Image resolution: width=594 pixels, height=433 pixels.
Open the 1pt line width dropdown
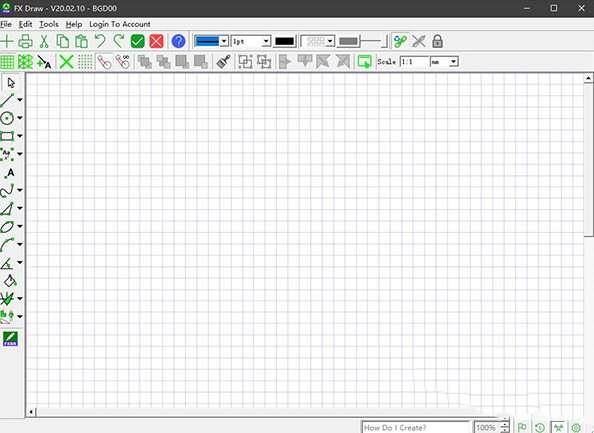pyautogui.click(x=266, y=41)
